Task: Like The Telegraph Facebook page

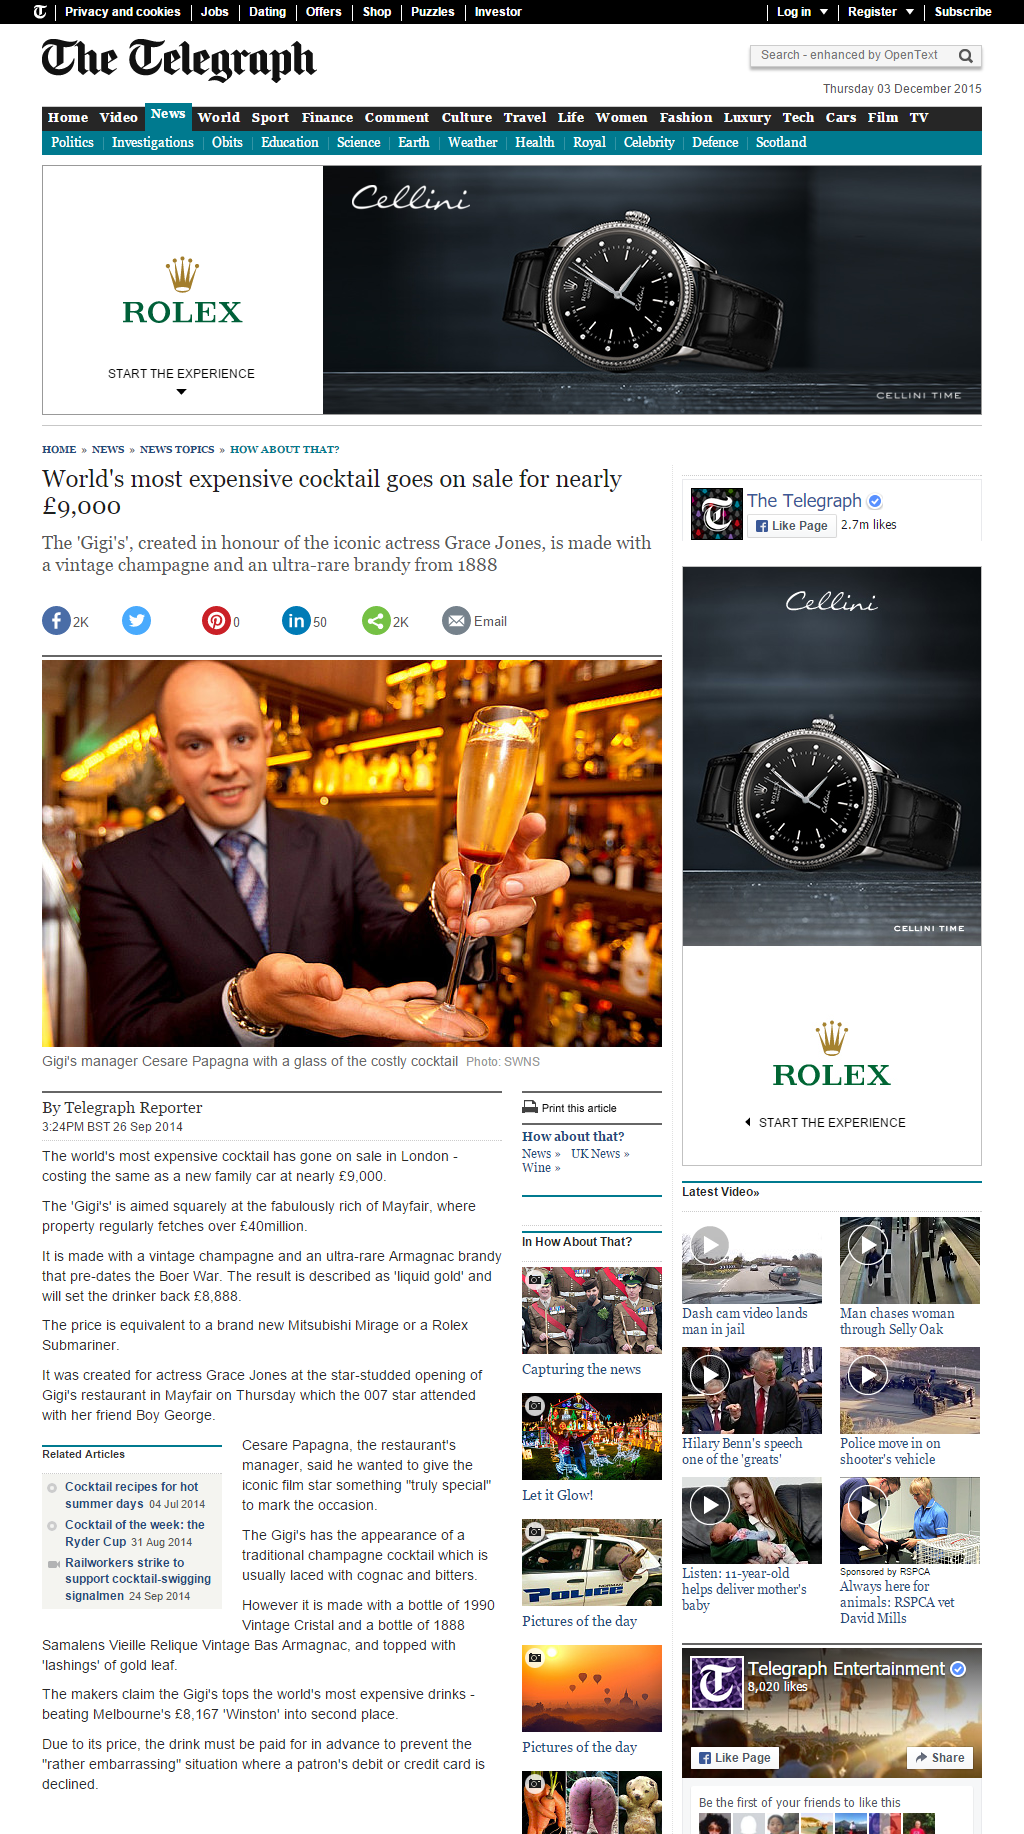Action: click(791, 526)
